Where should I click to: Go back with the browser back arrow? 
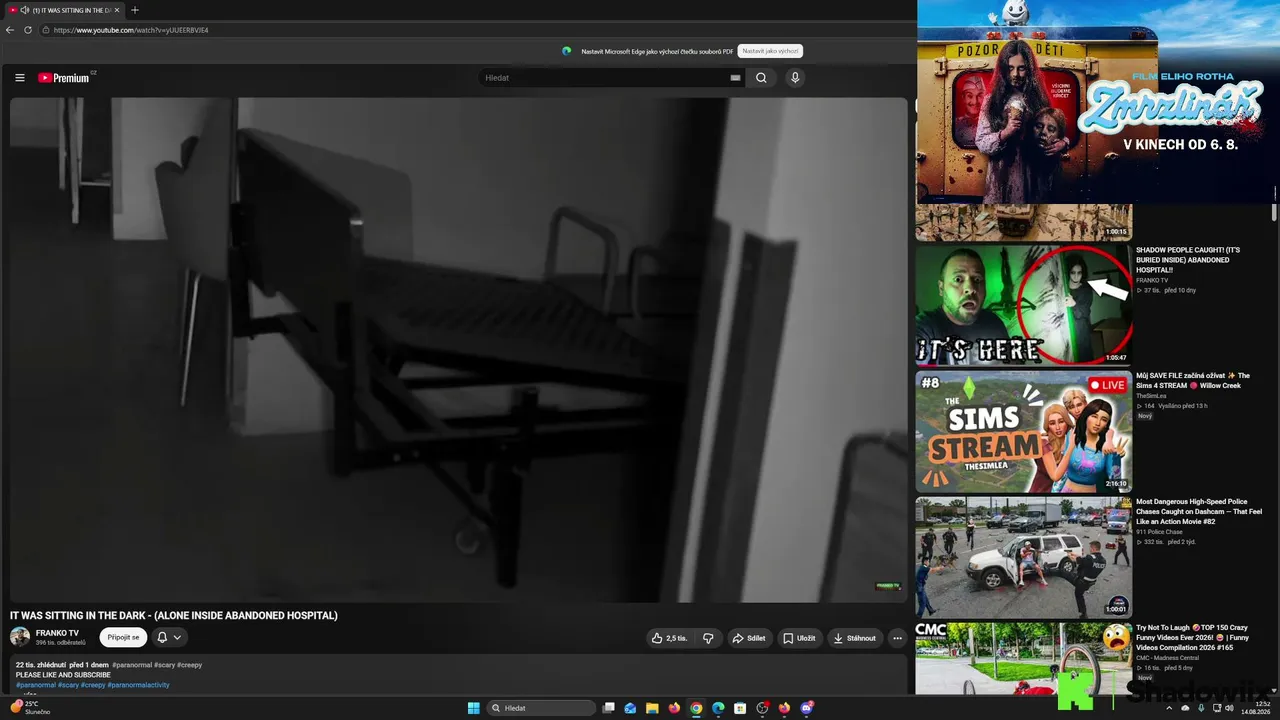10,30
